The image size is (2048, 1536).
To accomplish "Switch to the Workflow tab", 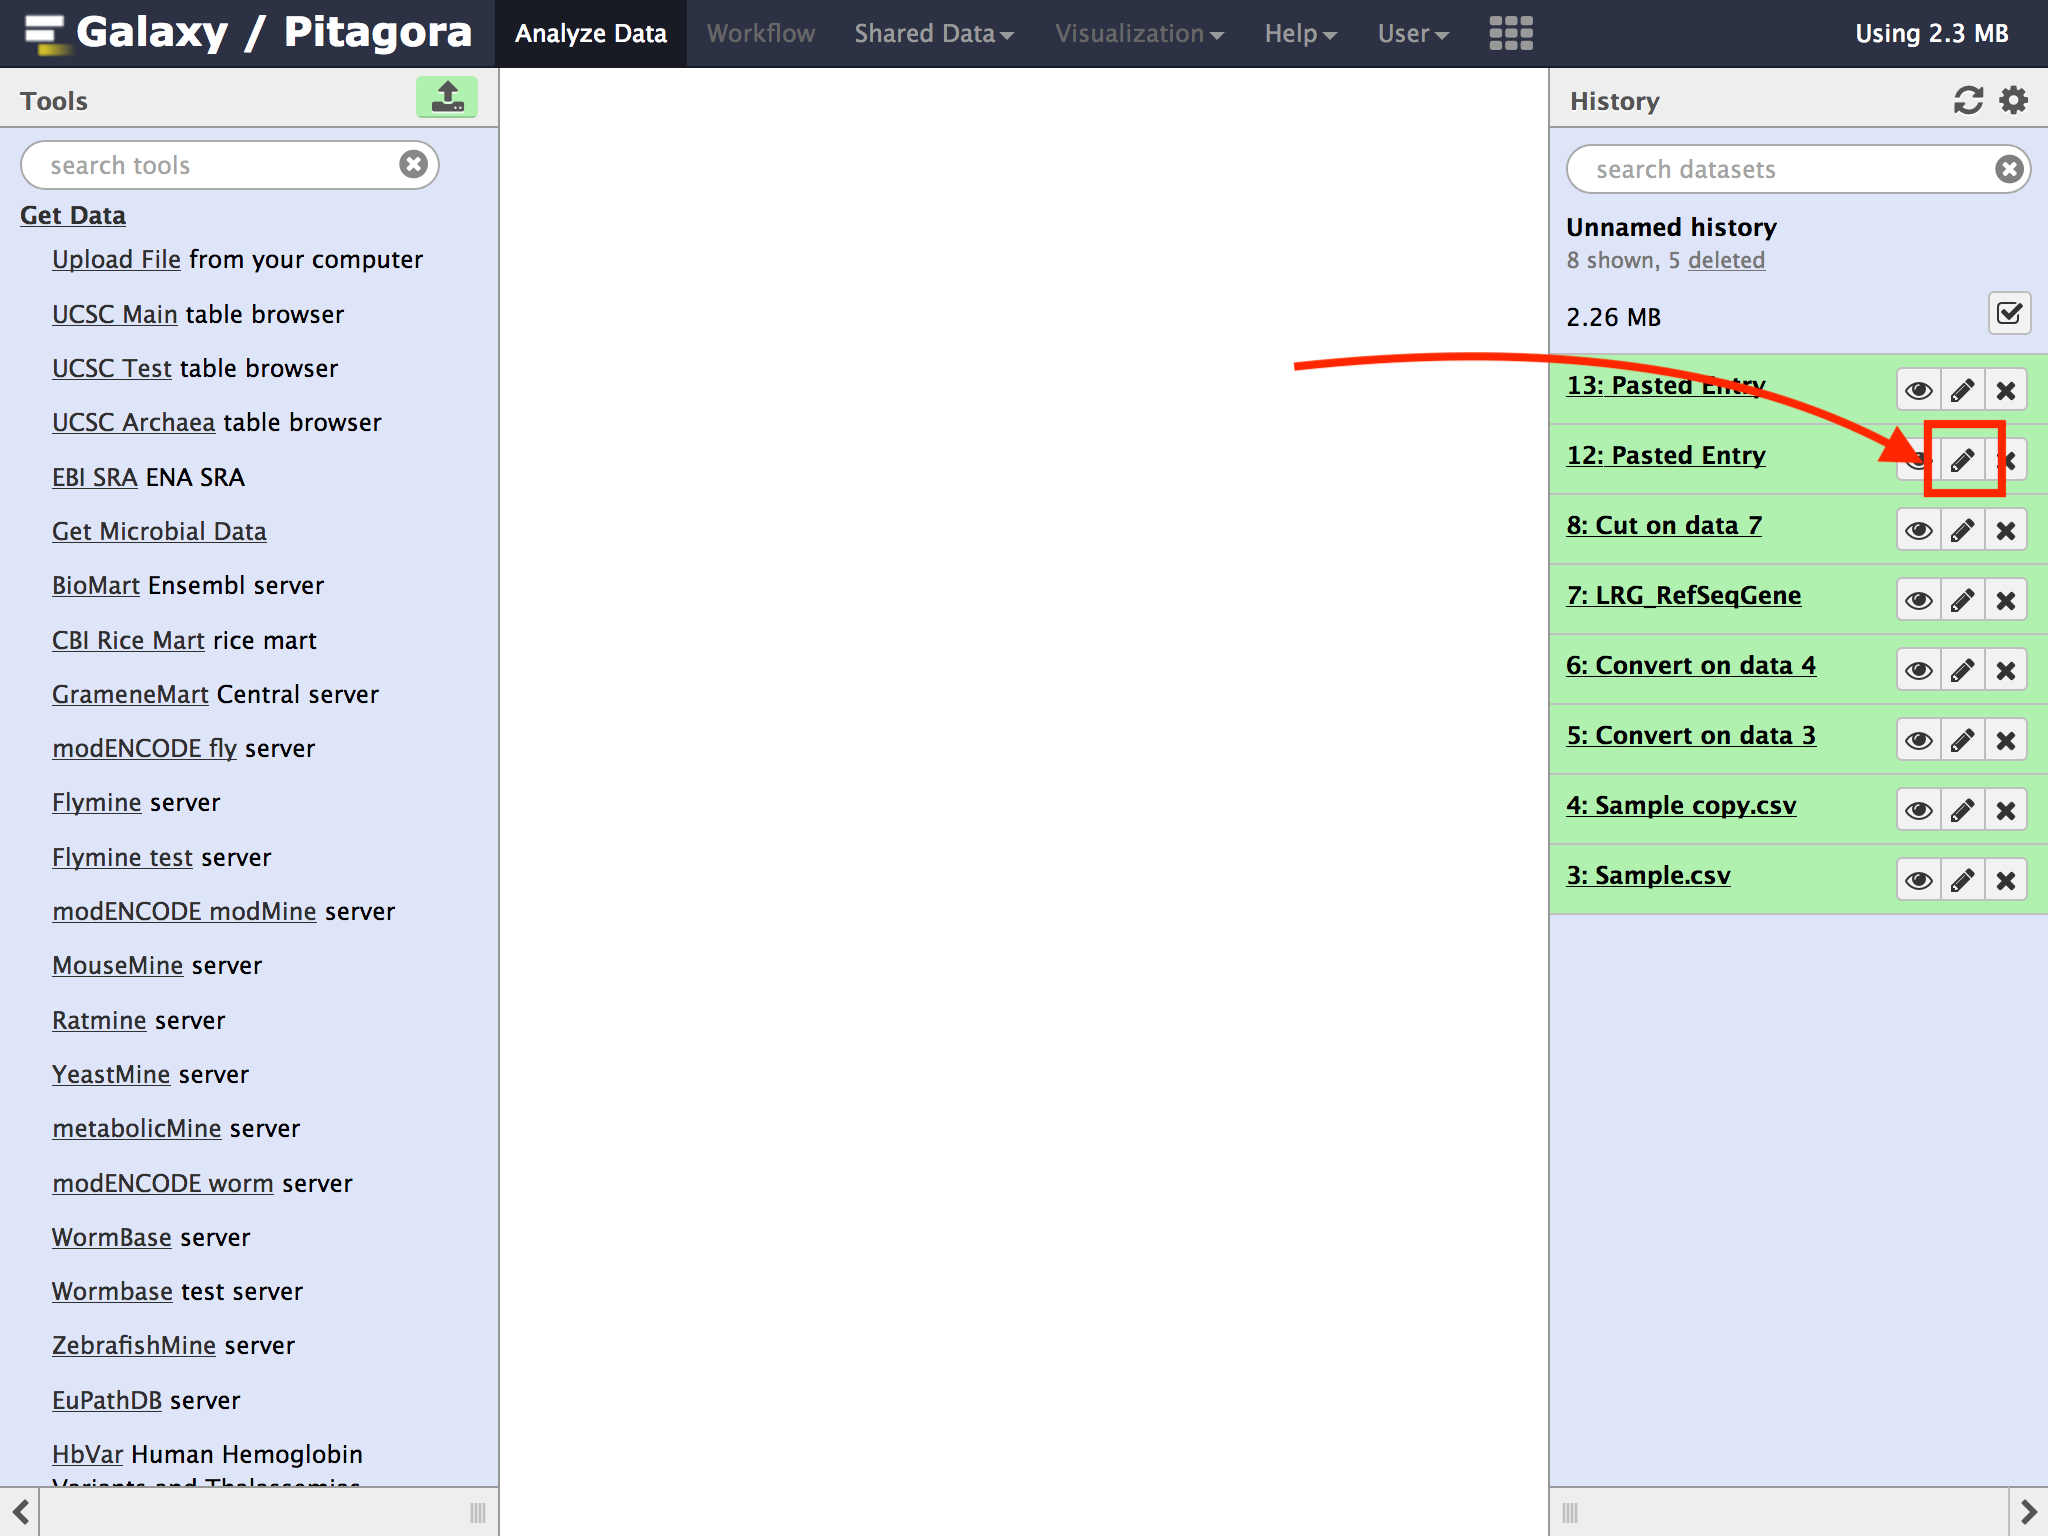I will (x=760, y=33).
